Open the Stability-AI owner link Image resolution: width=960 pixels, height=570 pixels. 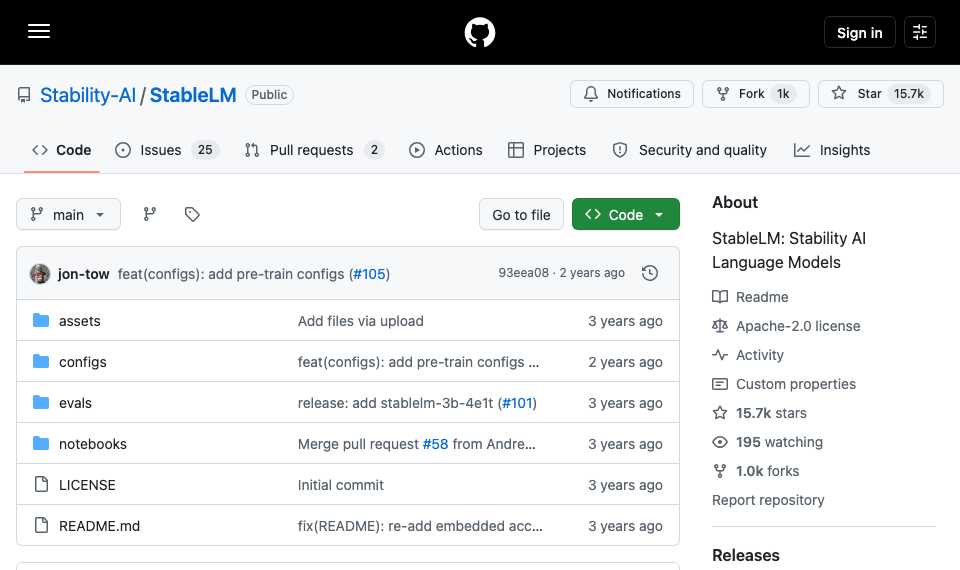[88, 95]
